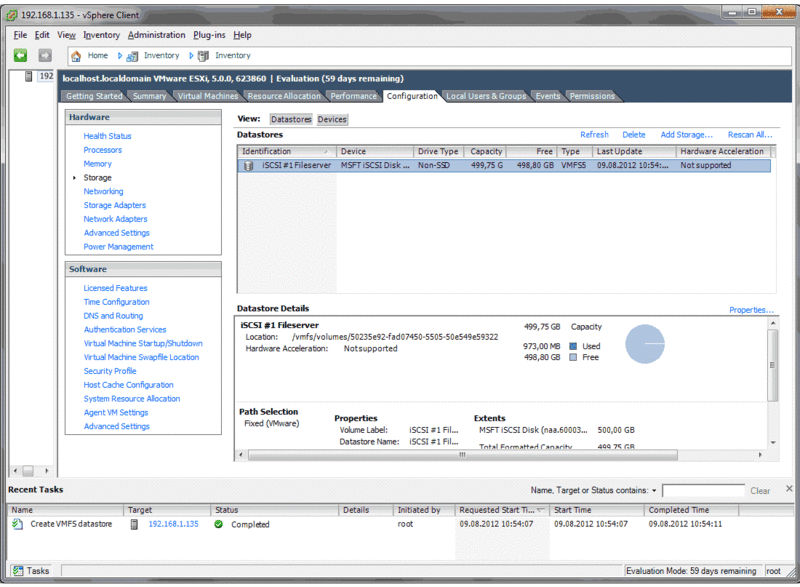Switch to the Virtual Machines tab
This screenshot has width=800, height=587.
click(x=208, y=96)
